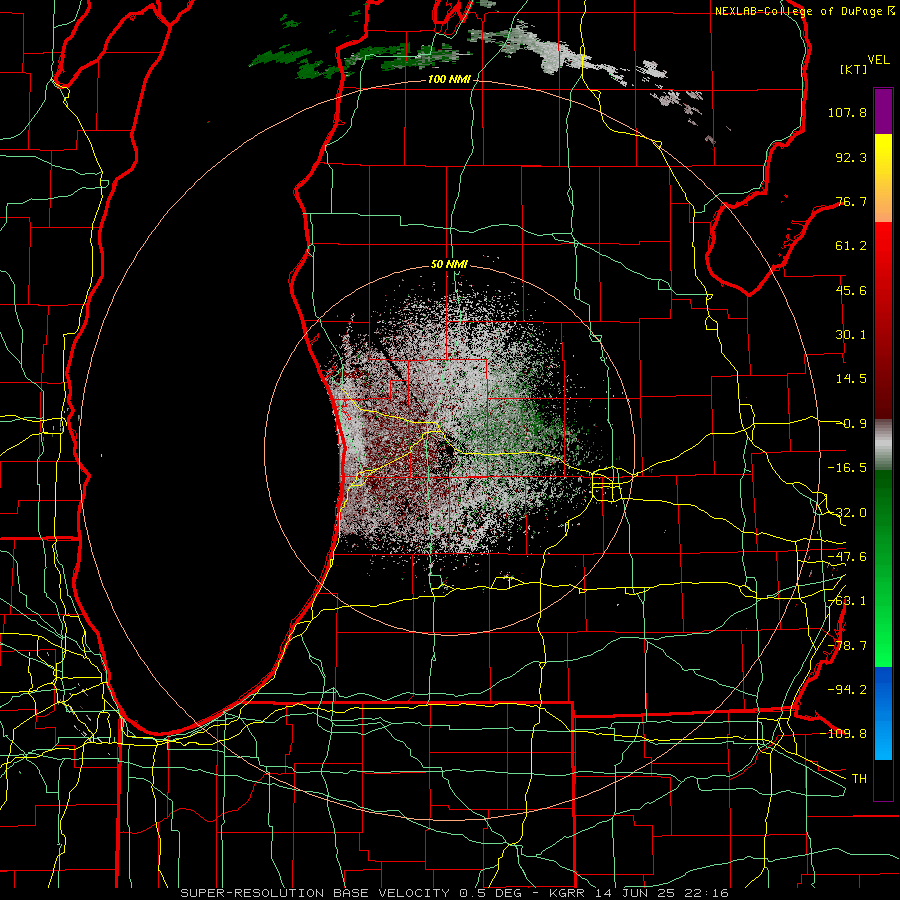Click the [KT] units label
This screenshot has width=900, height=900.
pos(854,69)
